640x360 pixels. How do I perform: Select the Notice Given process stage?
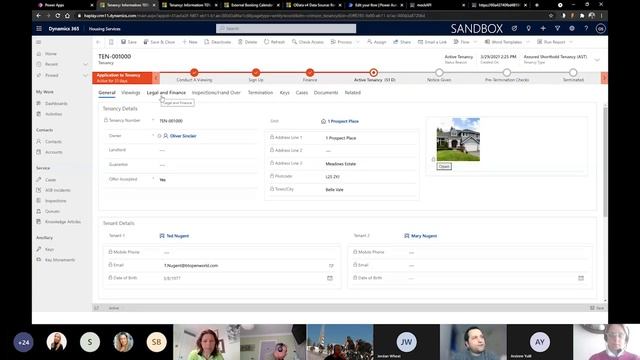439,73
